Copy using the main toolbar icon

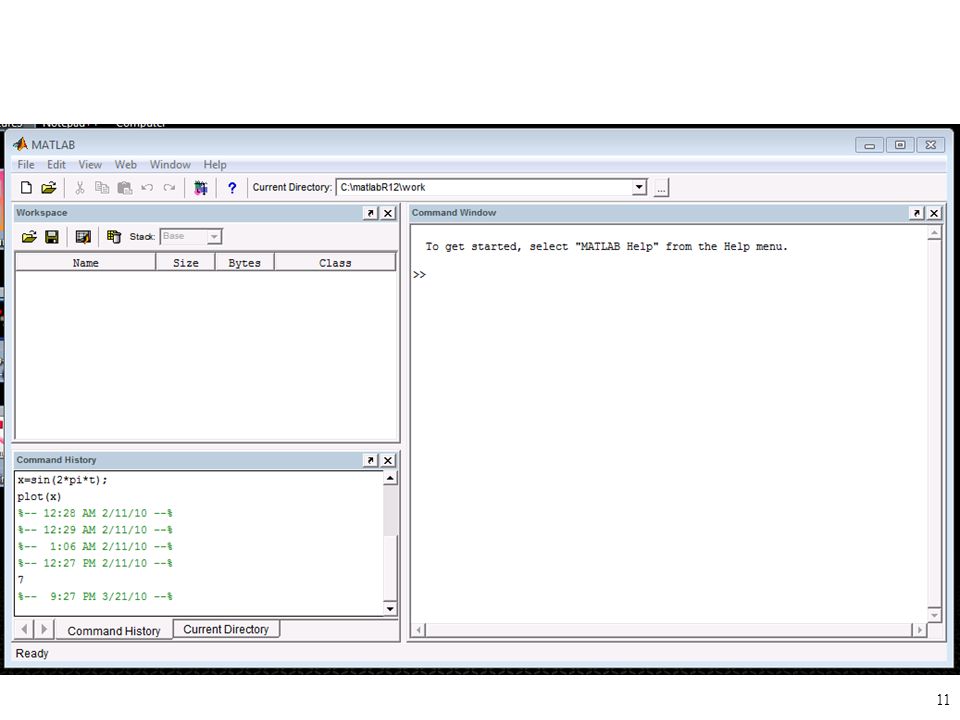tap(102, 187)
